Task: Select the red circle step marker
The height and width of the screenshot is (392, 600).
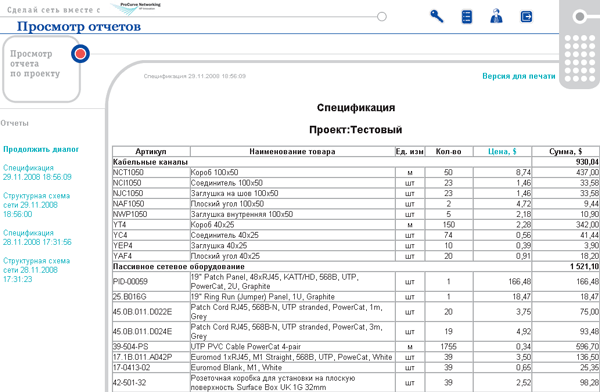Action: (x=80, y=54)
